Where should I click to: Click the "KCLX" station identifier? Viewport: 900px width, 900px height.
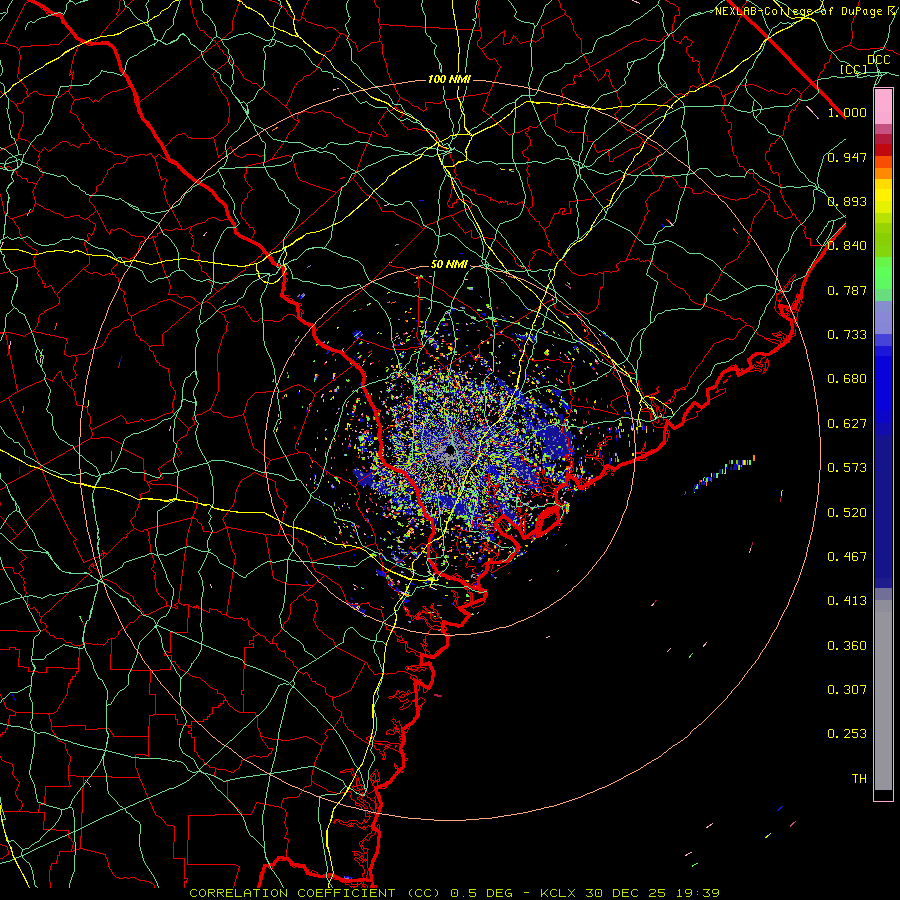point(557,893)
